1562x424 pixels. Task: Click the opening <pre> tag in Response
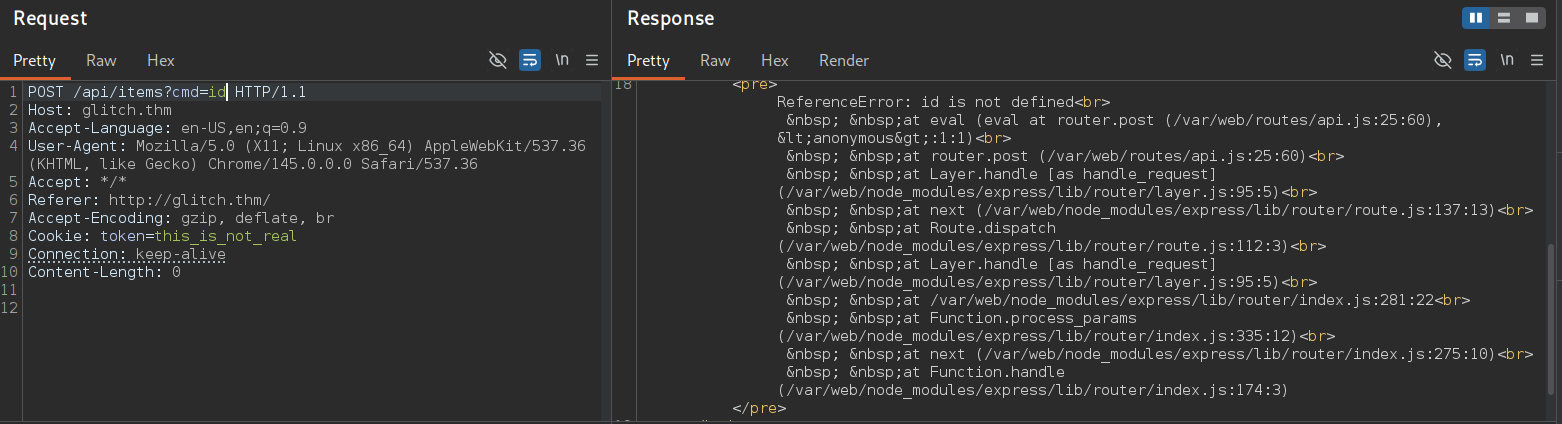(x=755, y=84)
